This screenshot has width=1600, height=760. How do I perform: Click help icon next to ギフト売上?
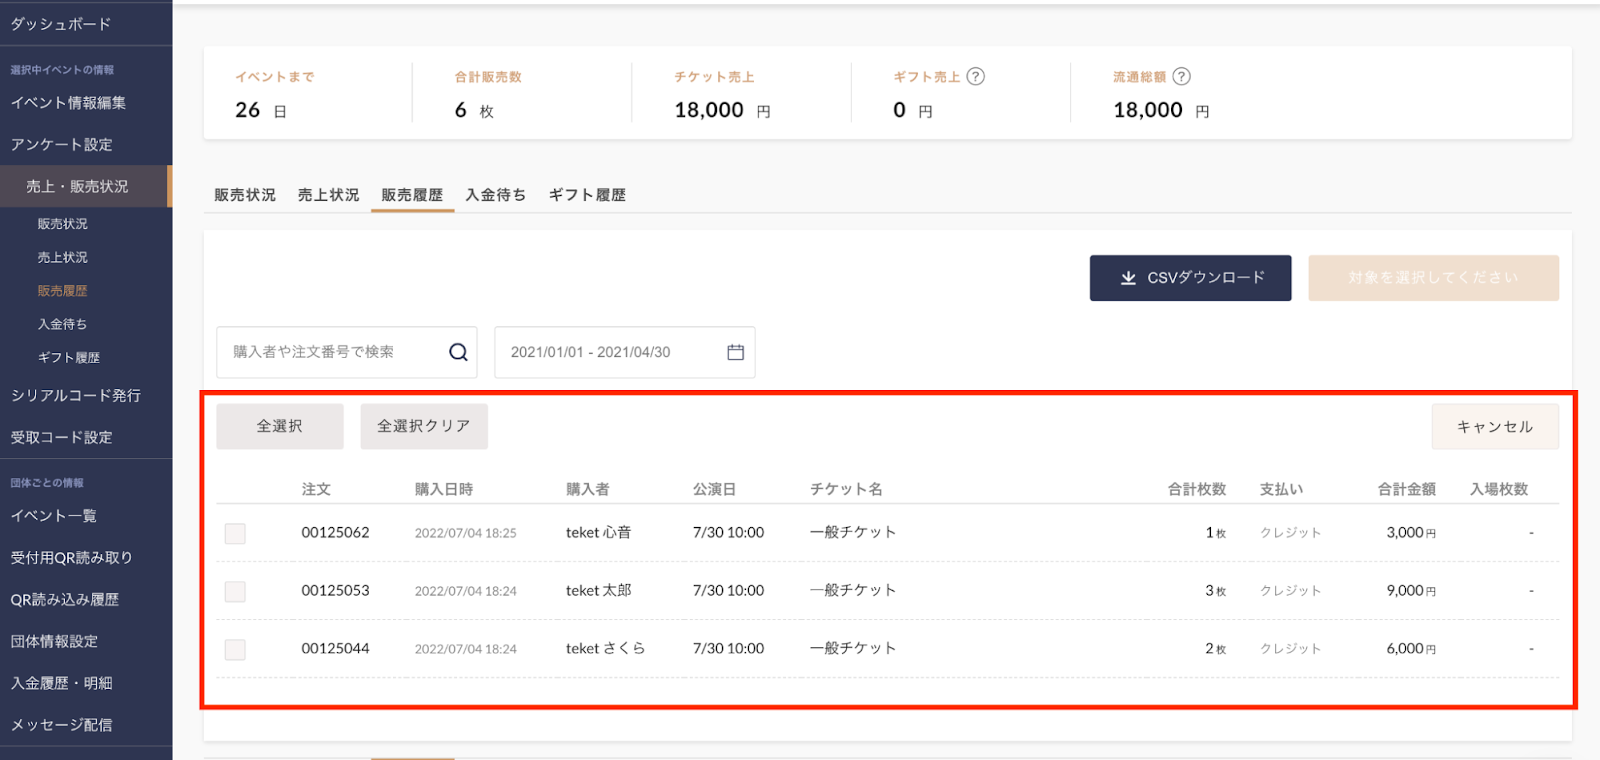coord(976,77)
